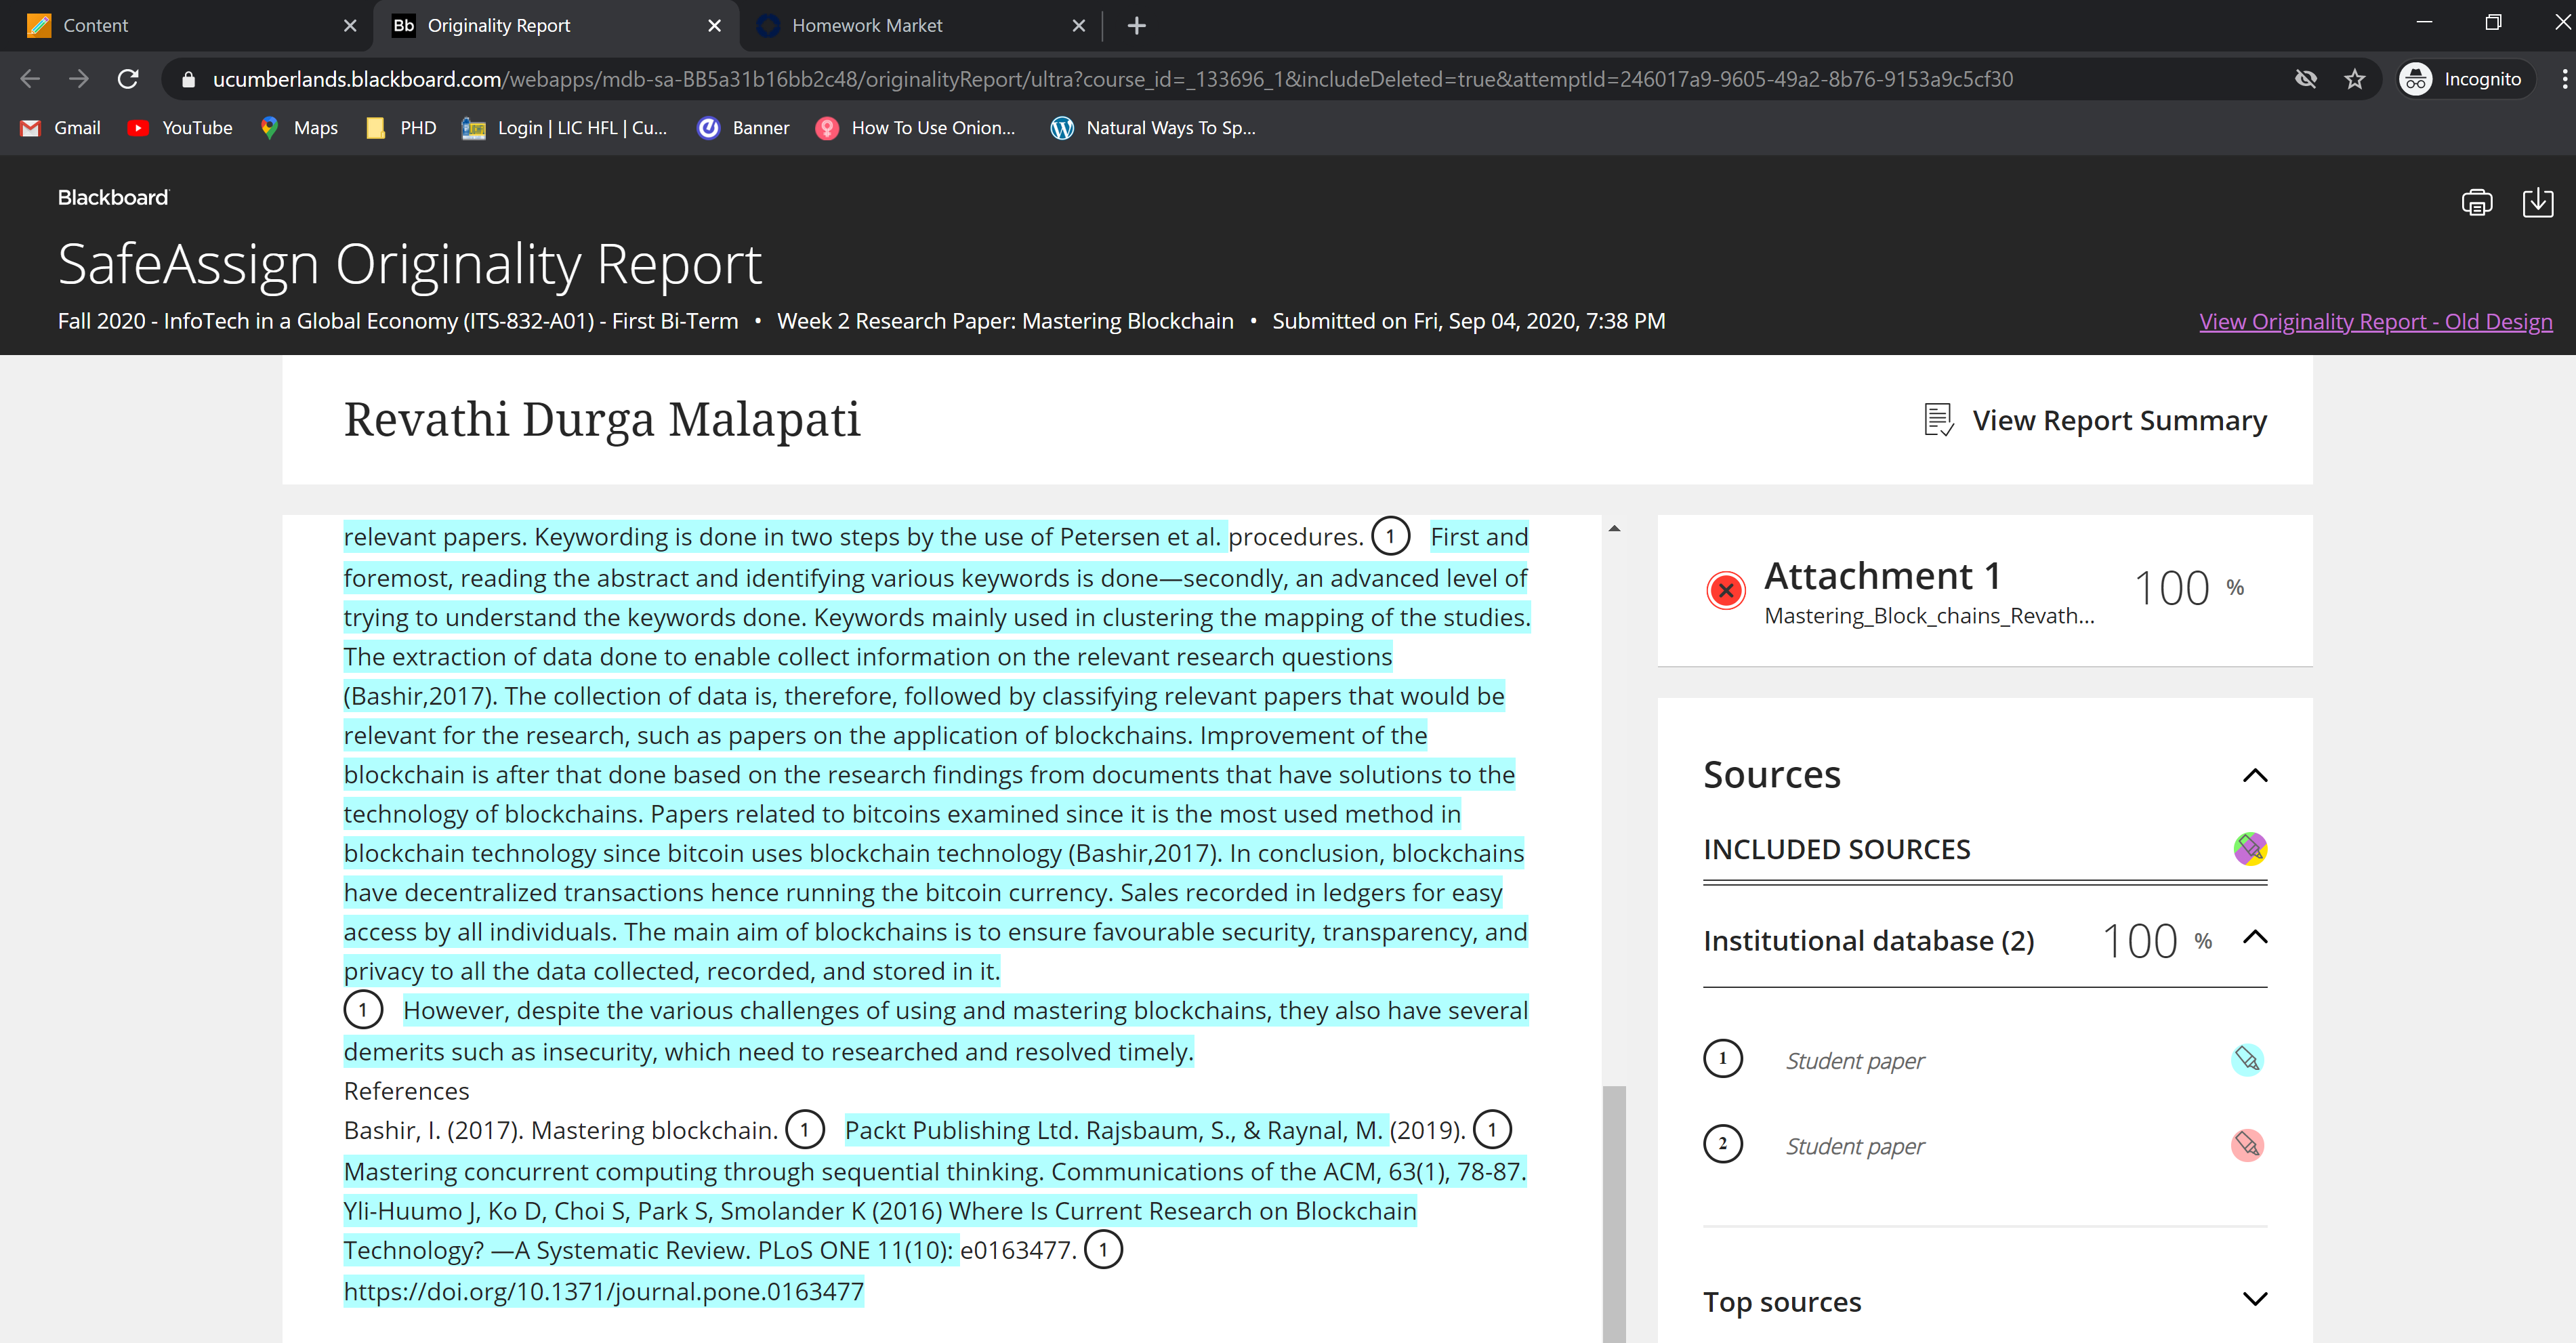Viewport: 2576px width, 1343px height.
Task: Open Login LIC HFL bookmark
Action: pos(564,128)
